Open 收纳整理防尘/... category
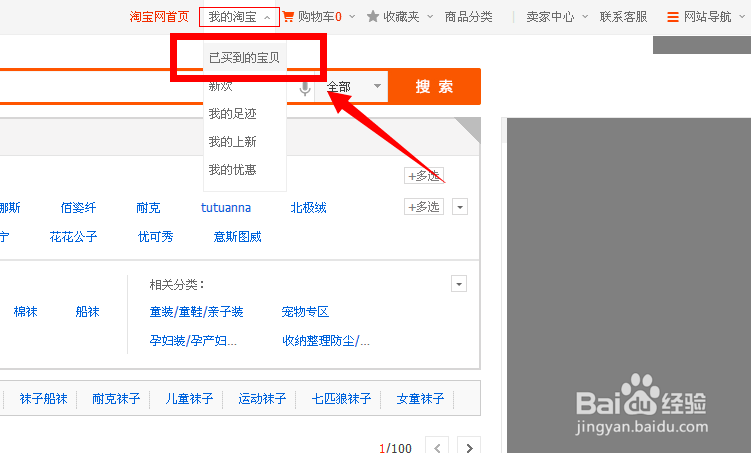 pyautogui.click(x=326, y=340)
